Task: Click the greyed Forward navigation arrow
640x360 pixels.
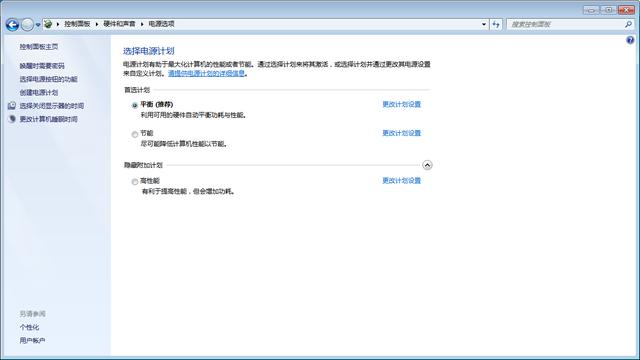Action: click(27, 25)
